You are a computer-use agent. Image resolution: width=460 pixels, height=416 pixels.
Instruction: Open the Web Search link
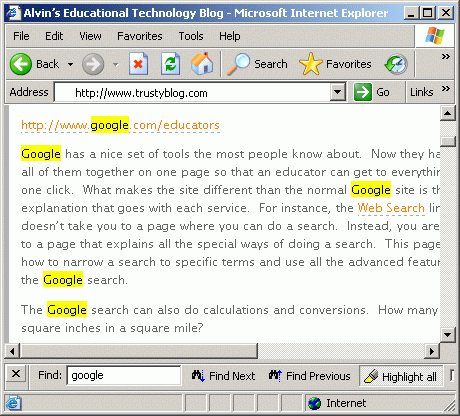point(391,208)
